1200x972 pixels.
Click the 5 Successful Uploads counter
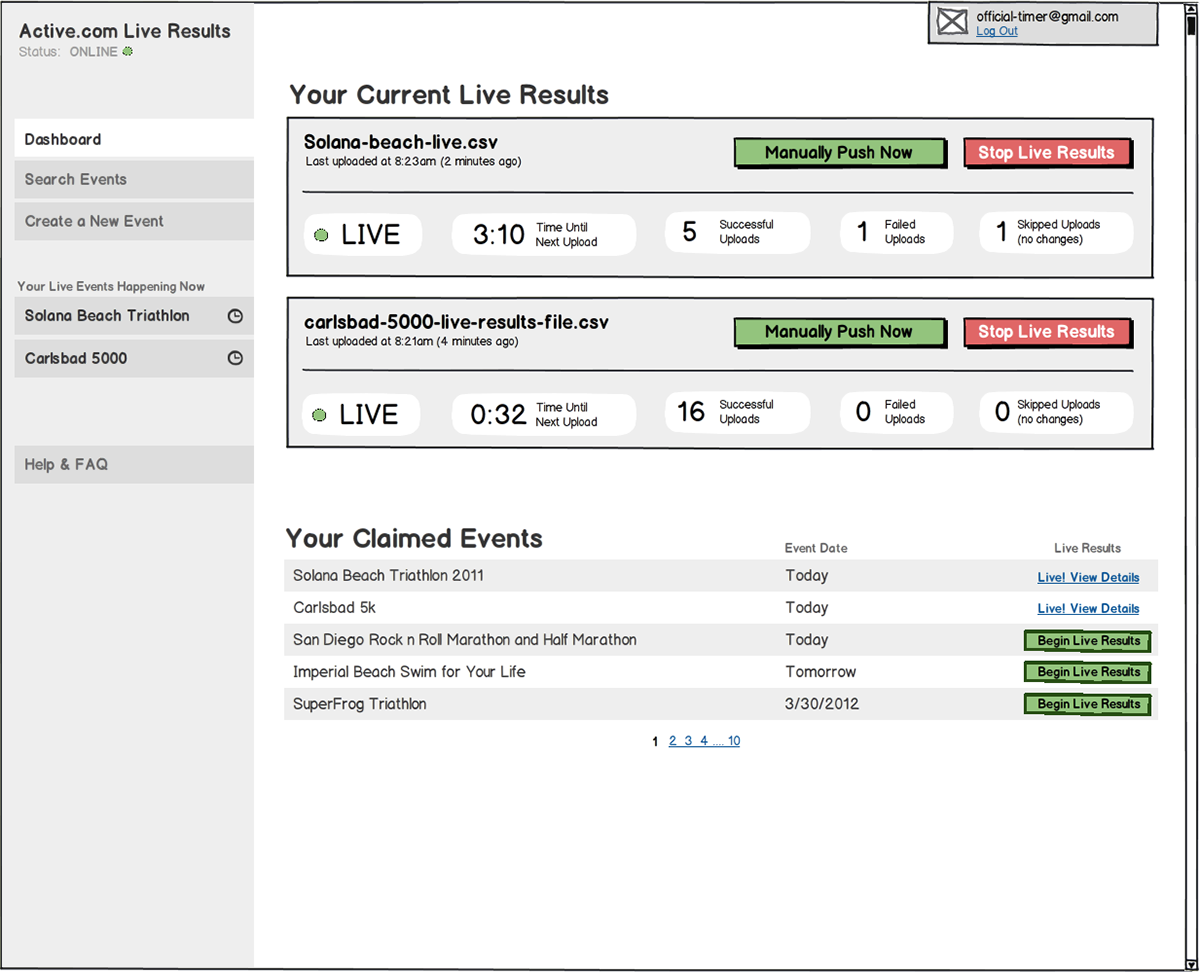689,233
